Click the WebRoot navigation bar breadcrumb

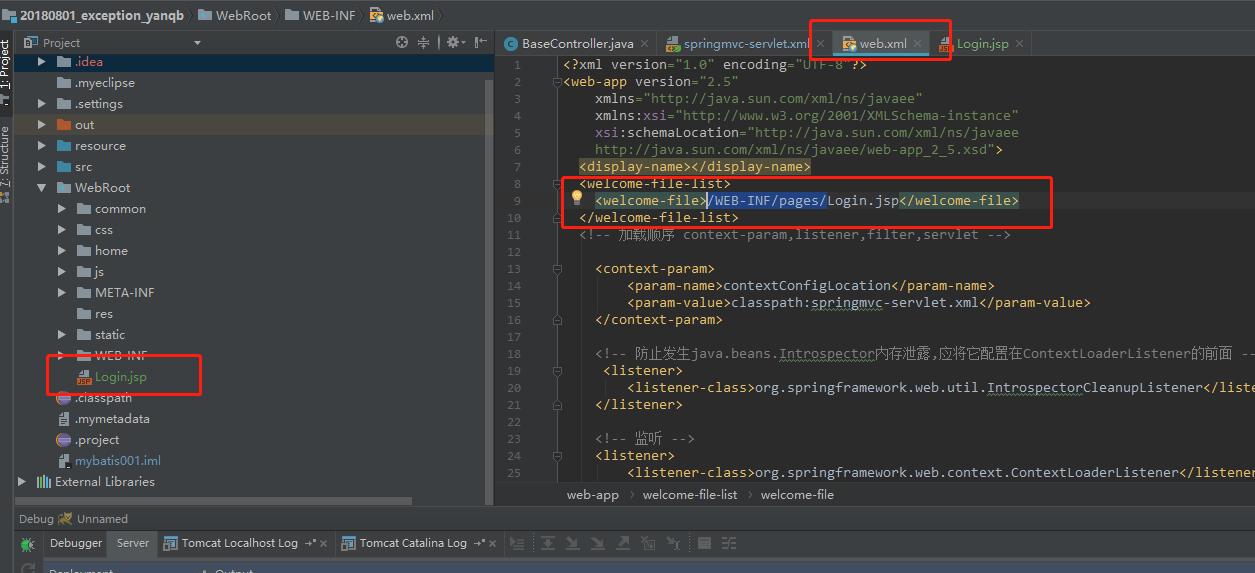pos(235,15)
